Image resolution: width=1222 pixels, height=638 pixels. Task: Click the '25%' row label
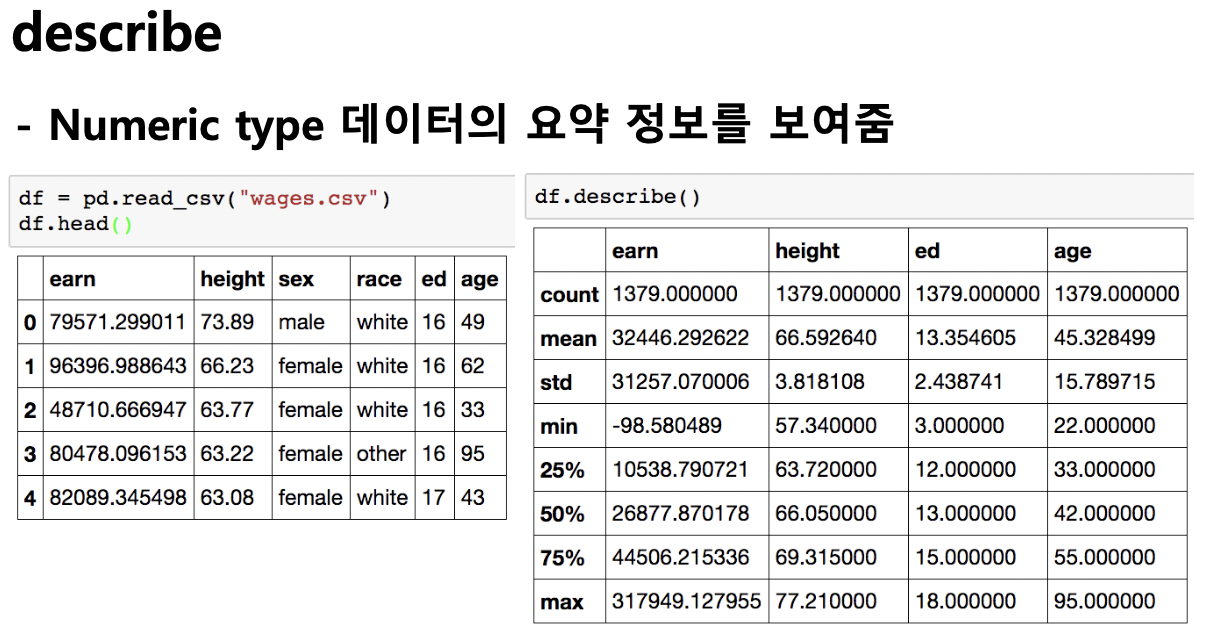coord(562,470)
